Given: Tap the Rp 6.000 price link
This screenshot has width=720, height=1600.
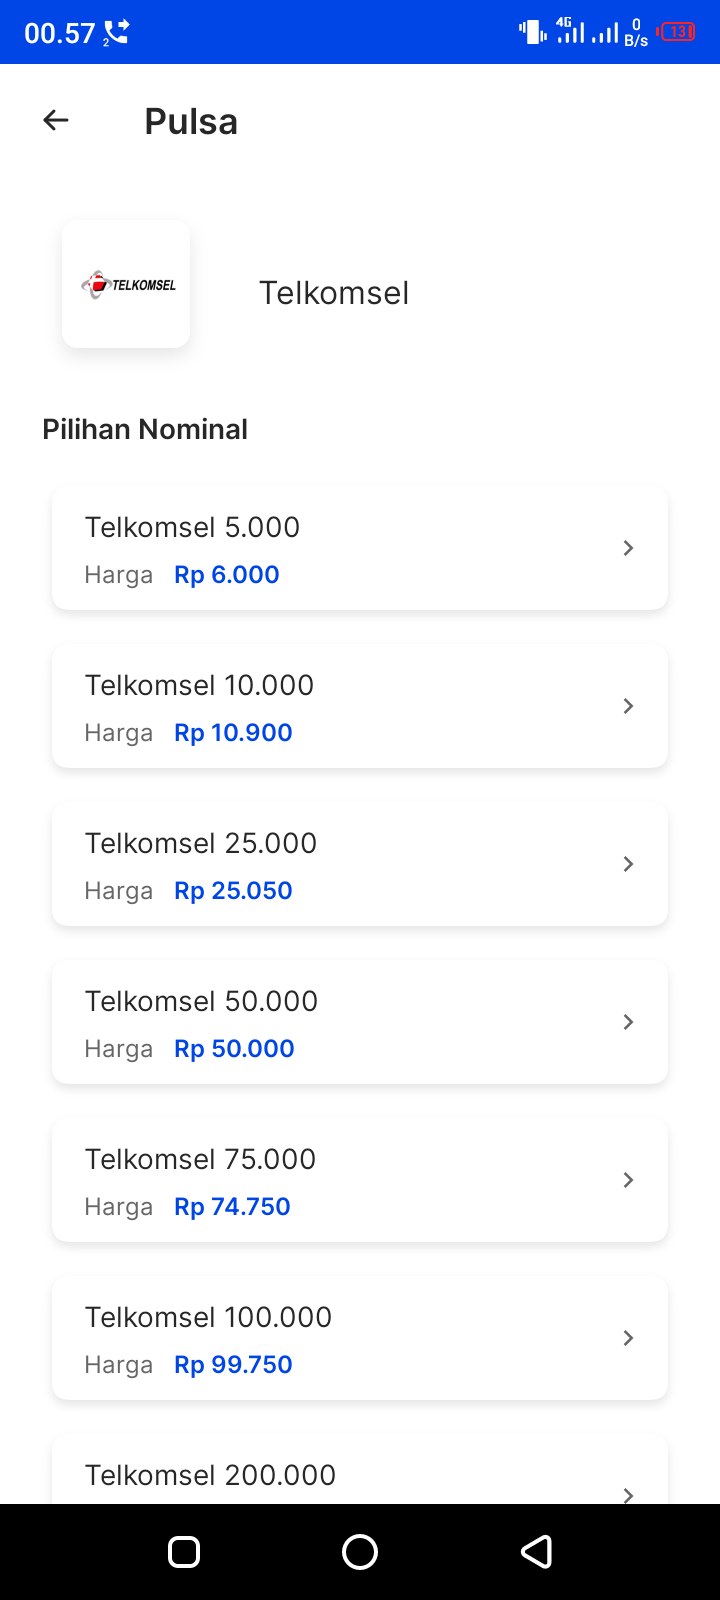Looking at the screenshot, I should 227,575.
